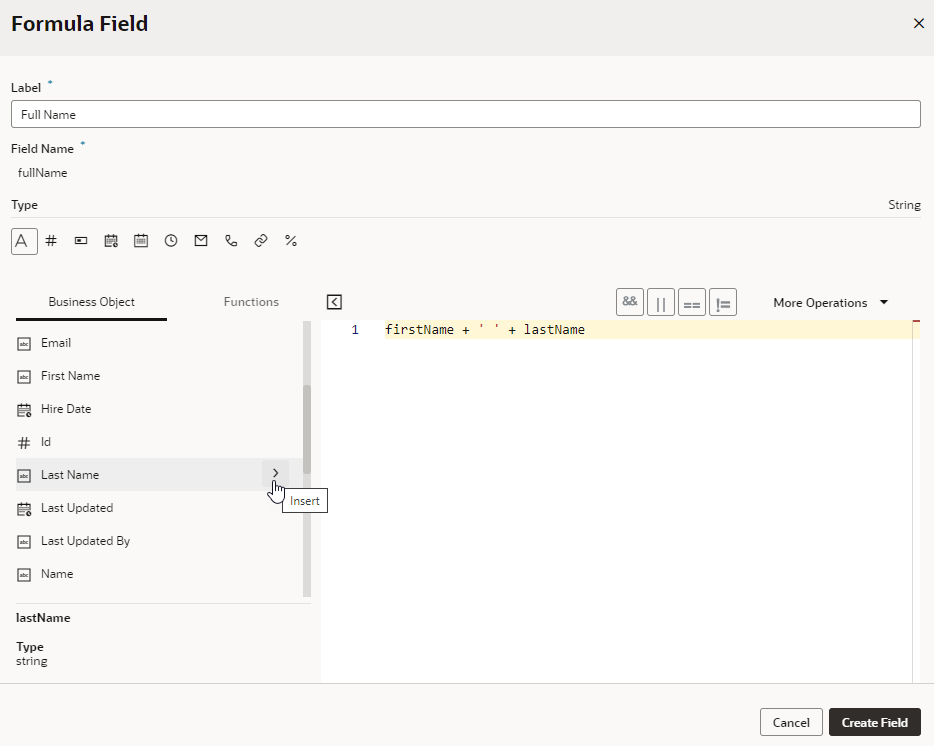Cancel the Formula Field dialog
Screen dimensions: 934x746
tap(791, 722)
